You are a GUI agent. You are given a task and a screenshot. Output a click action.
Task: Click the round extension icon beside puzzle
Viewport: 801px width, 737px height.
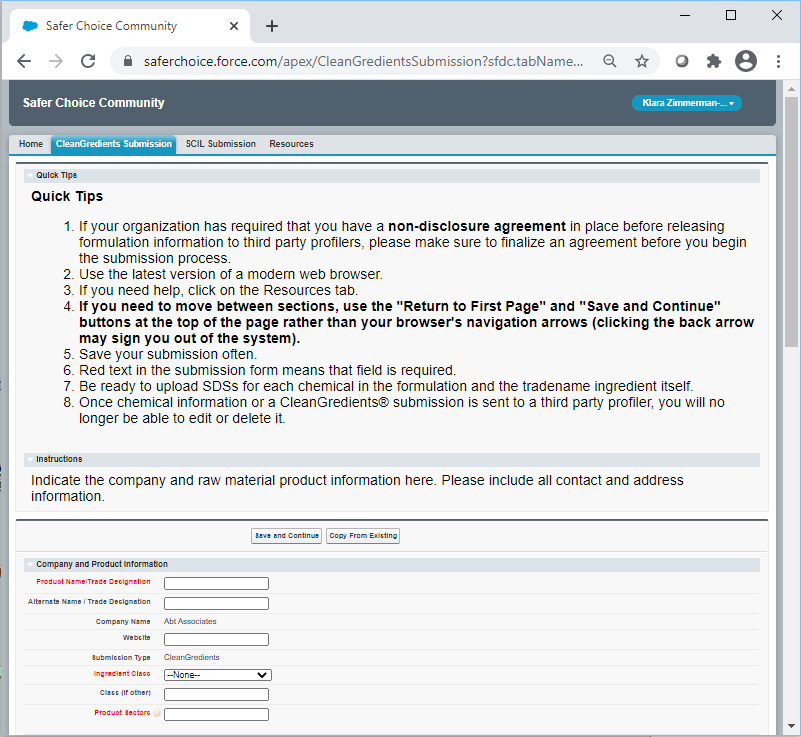[681, 61]
